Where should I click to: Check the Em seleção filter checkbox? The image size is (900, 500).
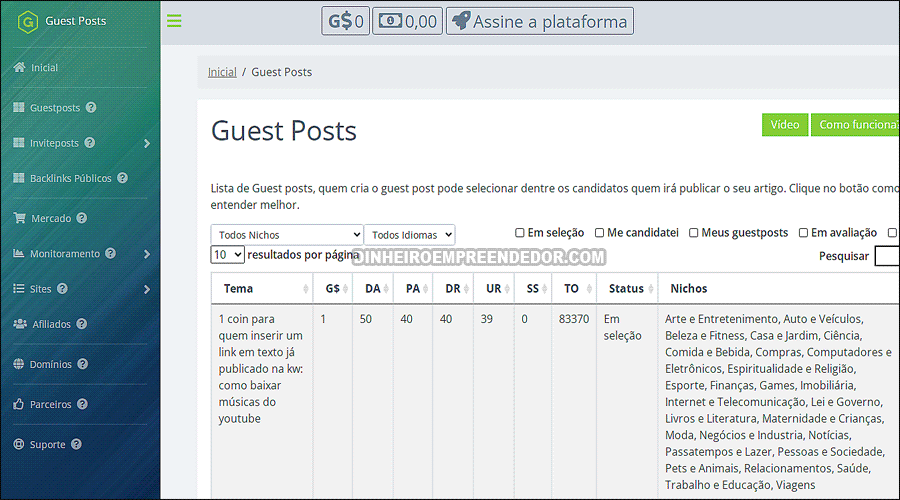pos(519,232)
